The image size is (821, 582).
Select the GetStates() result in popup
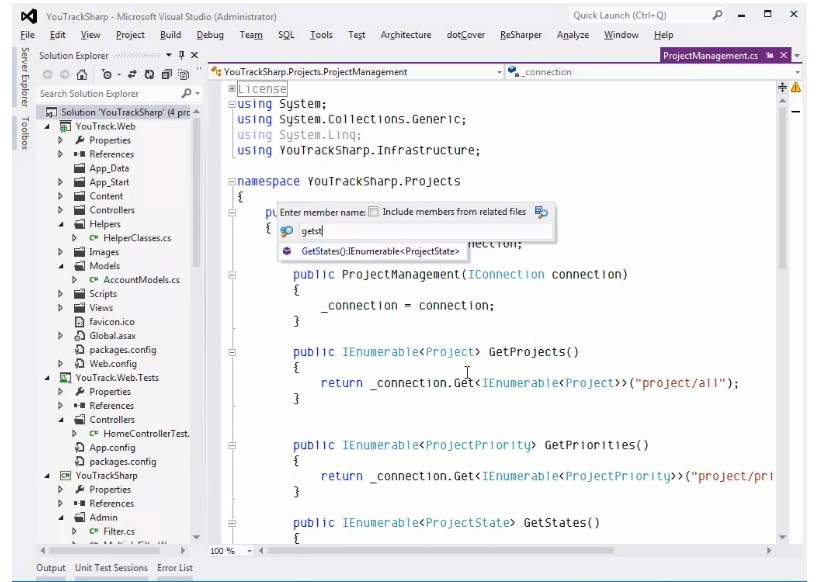pyautogui.click(x=373, y=251)
